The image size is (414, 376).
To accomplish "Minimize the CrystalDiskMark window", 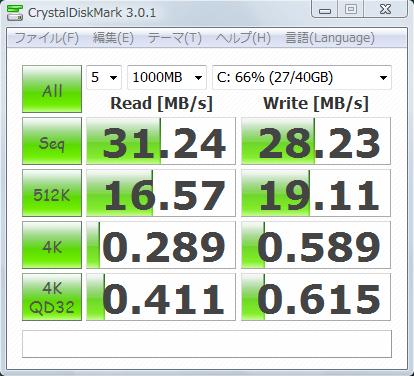I will click(x=325, y=10).
